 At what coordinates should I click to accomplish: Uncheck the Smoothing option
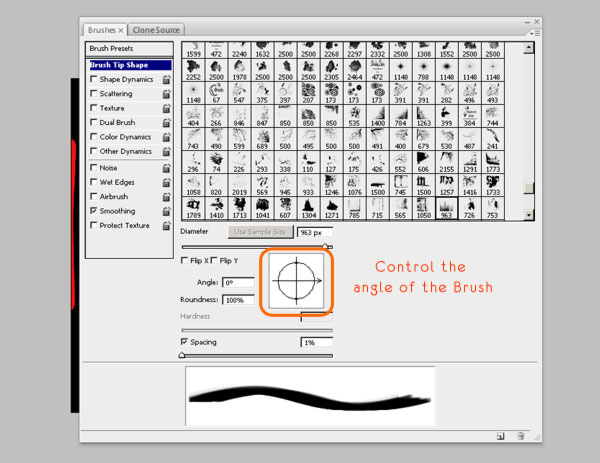94,211
